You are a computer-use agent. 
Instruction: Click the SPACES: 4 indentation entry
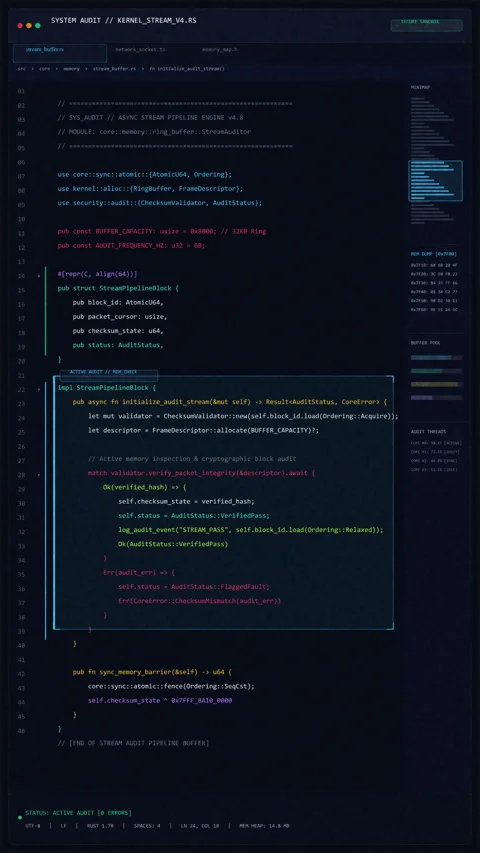point(147,826)
